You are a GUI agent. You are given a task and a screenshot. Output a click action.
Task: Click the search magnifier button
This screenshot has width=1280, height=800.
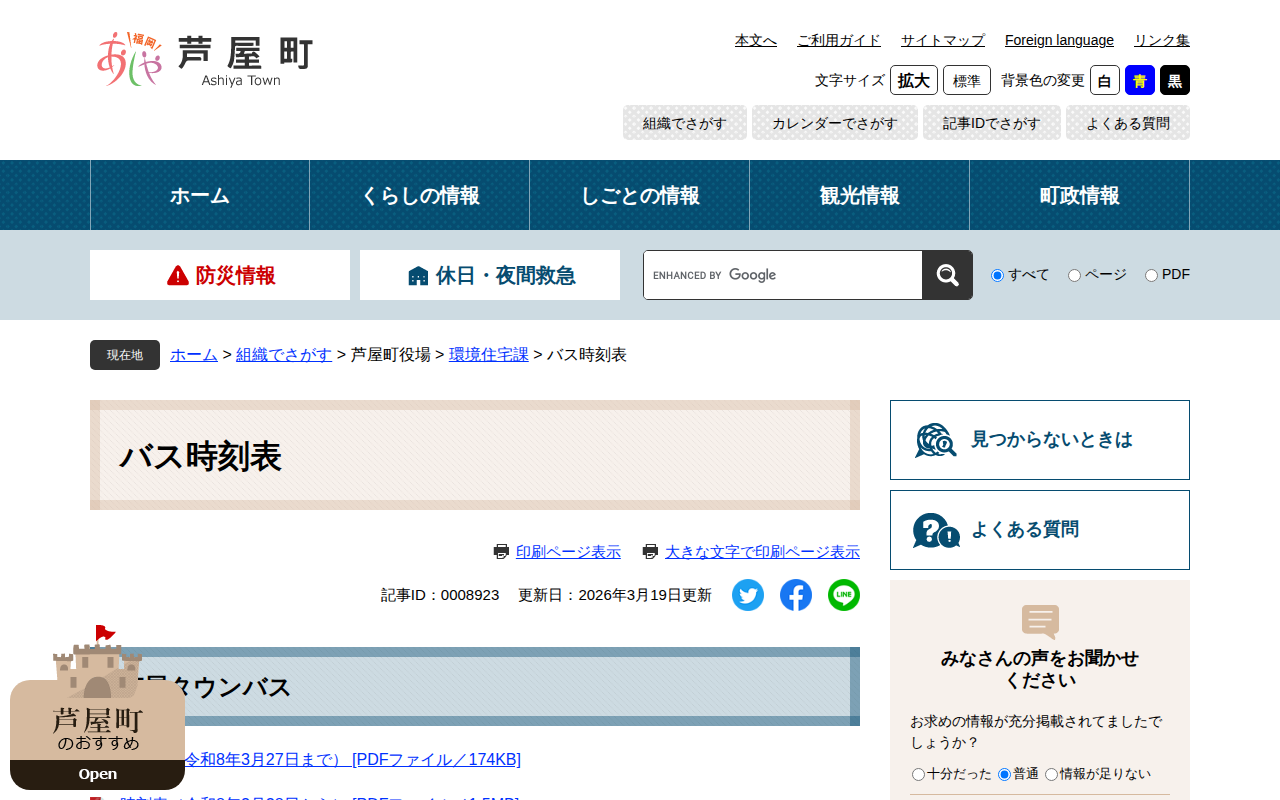pos(947,275)
